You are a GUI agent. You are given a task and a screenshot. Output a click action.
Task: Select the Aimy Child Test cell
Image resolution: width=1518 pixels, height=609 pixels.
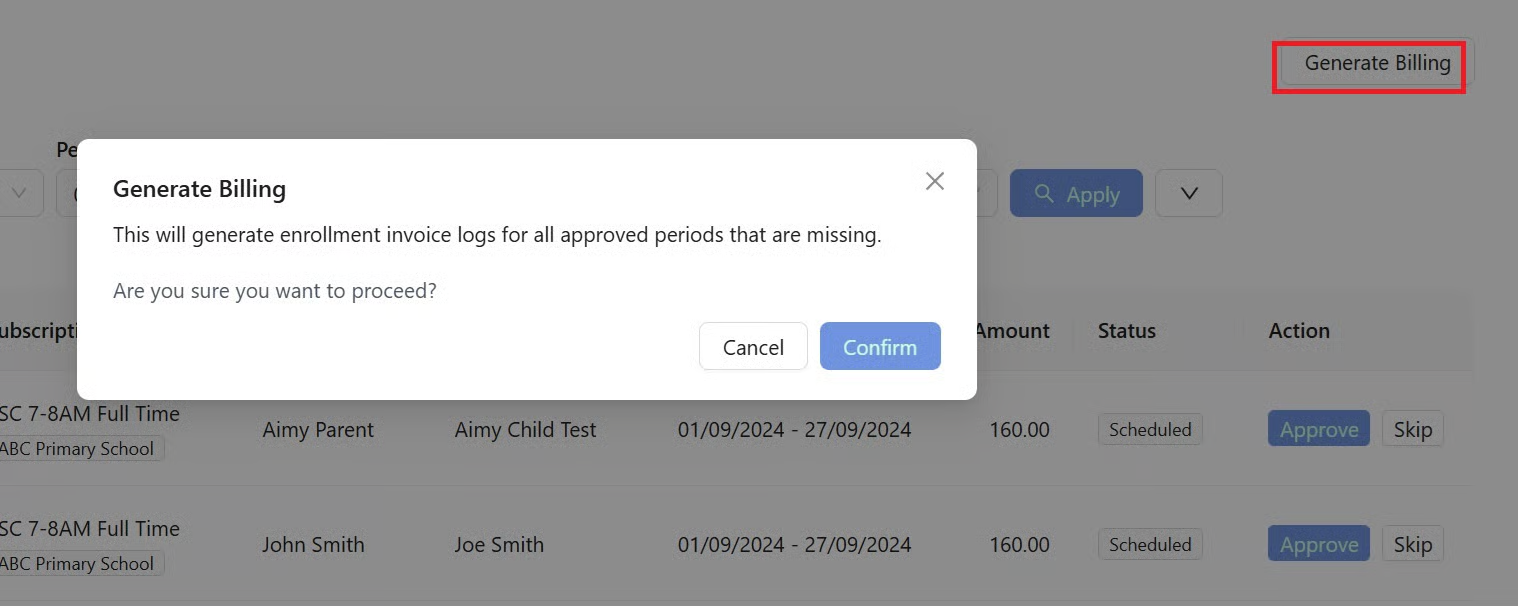coord(525,430)
